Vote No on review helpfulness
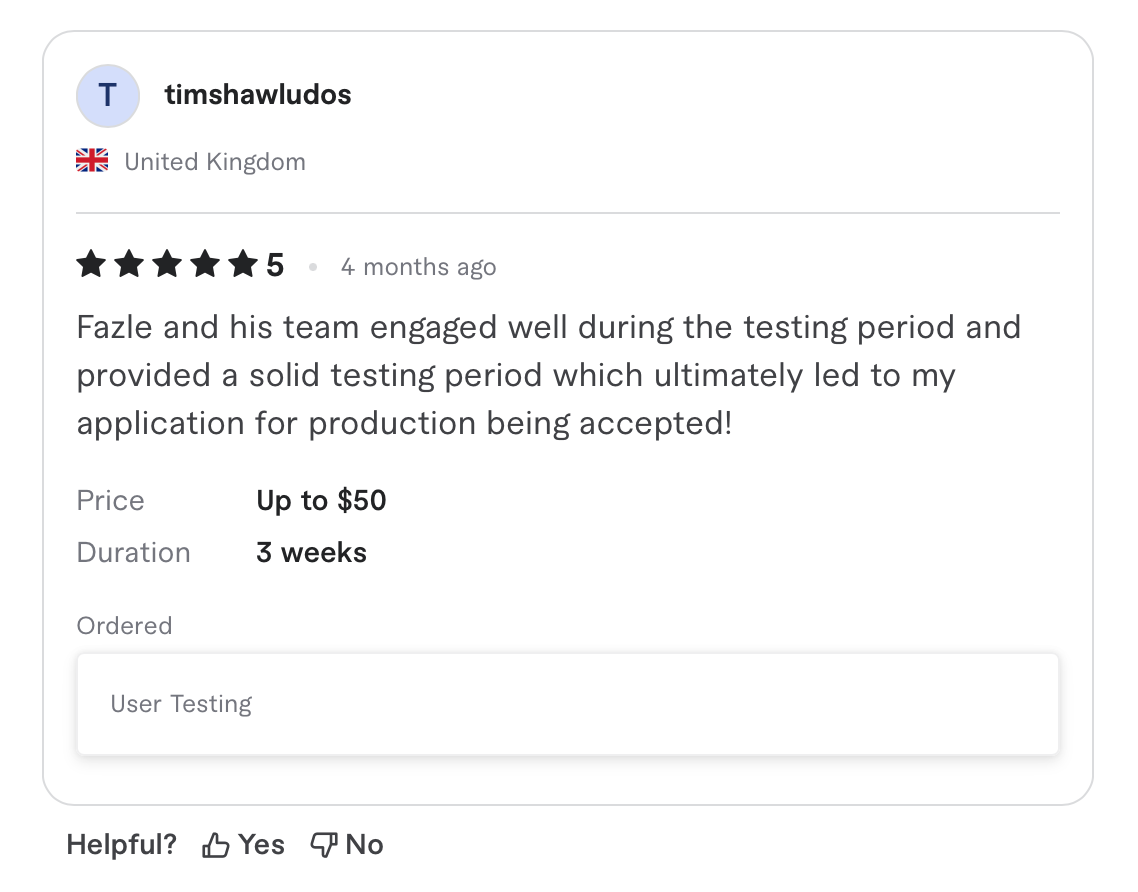Screen dimensions: 1138x892 [366, 844]
